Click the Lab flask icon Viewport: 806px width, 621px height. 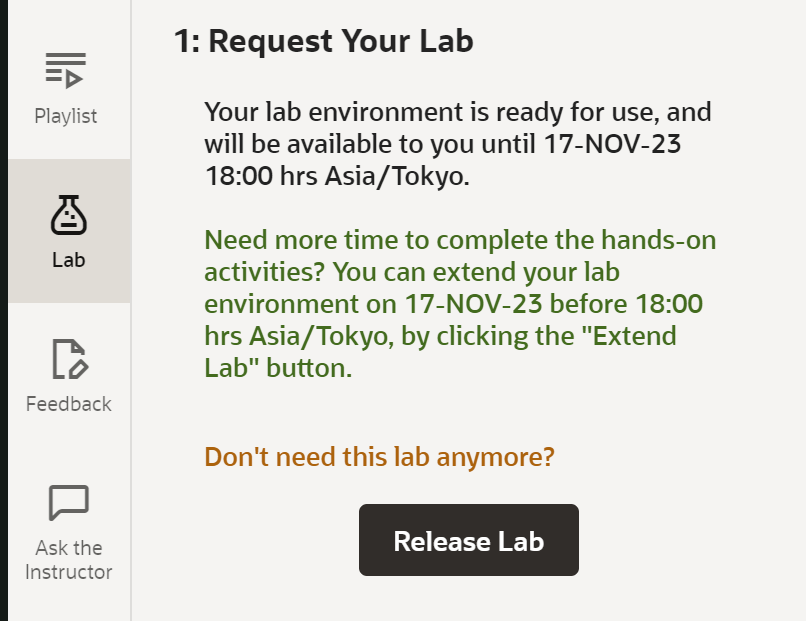click(x=69, y=214)
